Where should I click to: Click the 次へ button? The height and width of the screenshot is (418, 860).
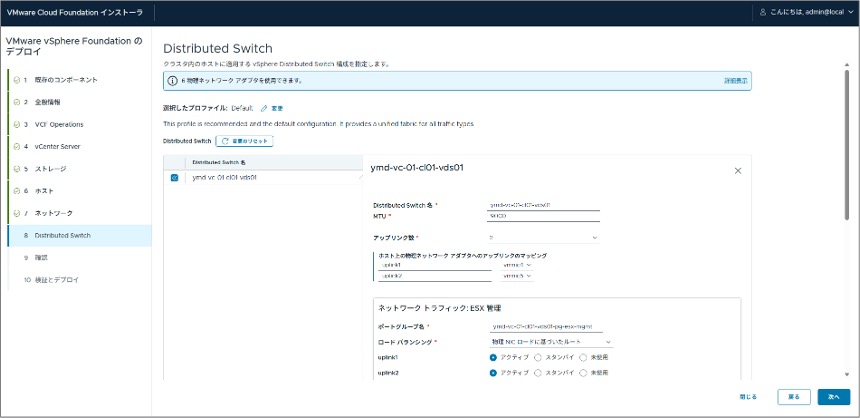pos(834,397)
